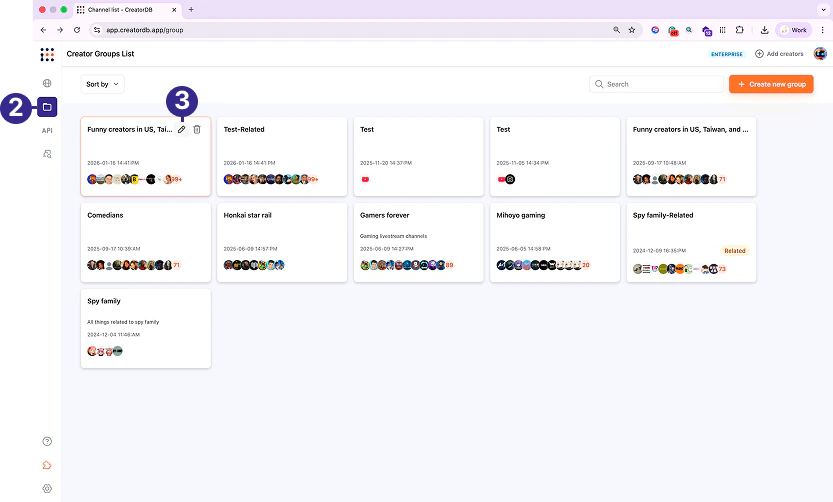The height and width of the screenshot is (502, 833).
Task: Open Funny creators in US, Taiwan, and ... card
Action: pos(691,156)
